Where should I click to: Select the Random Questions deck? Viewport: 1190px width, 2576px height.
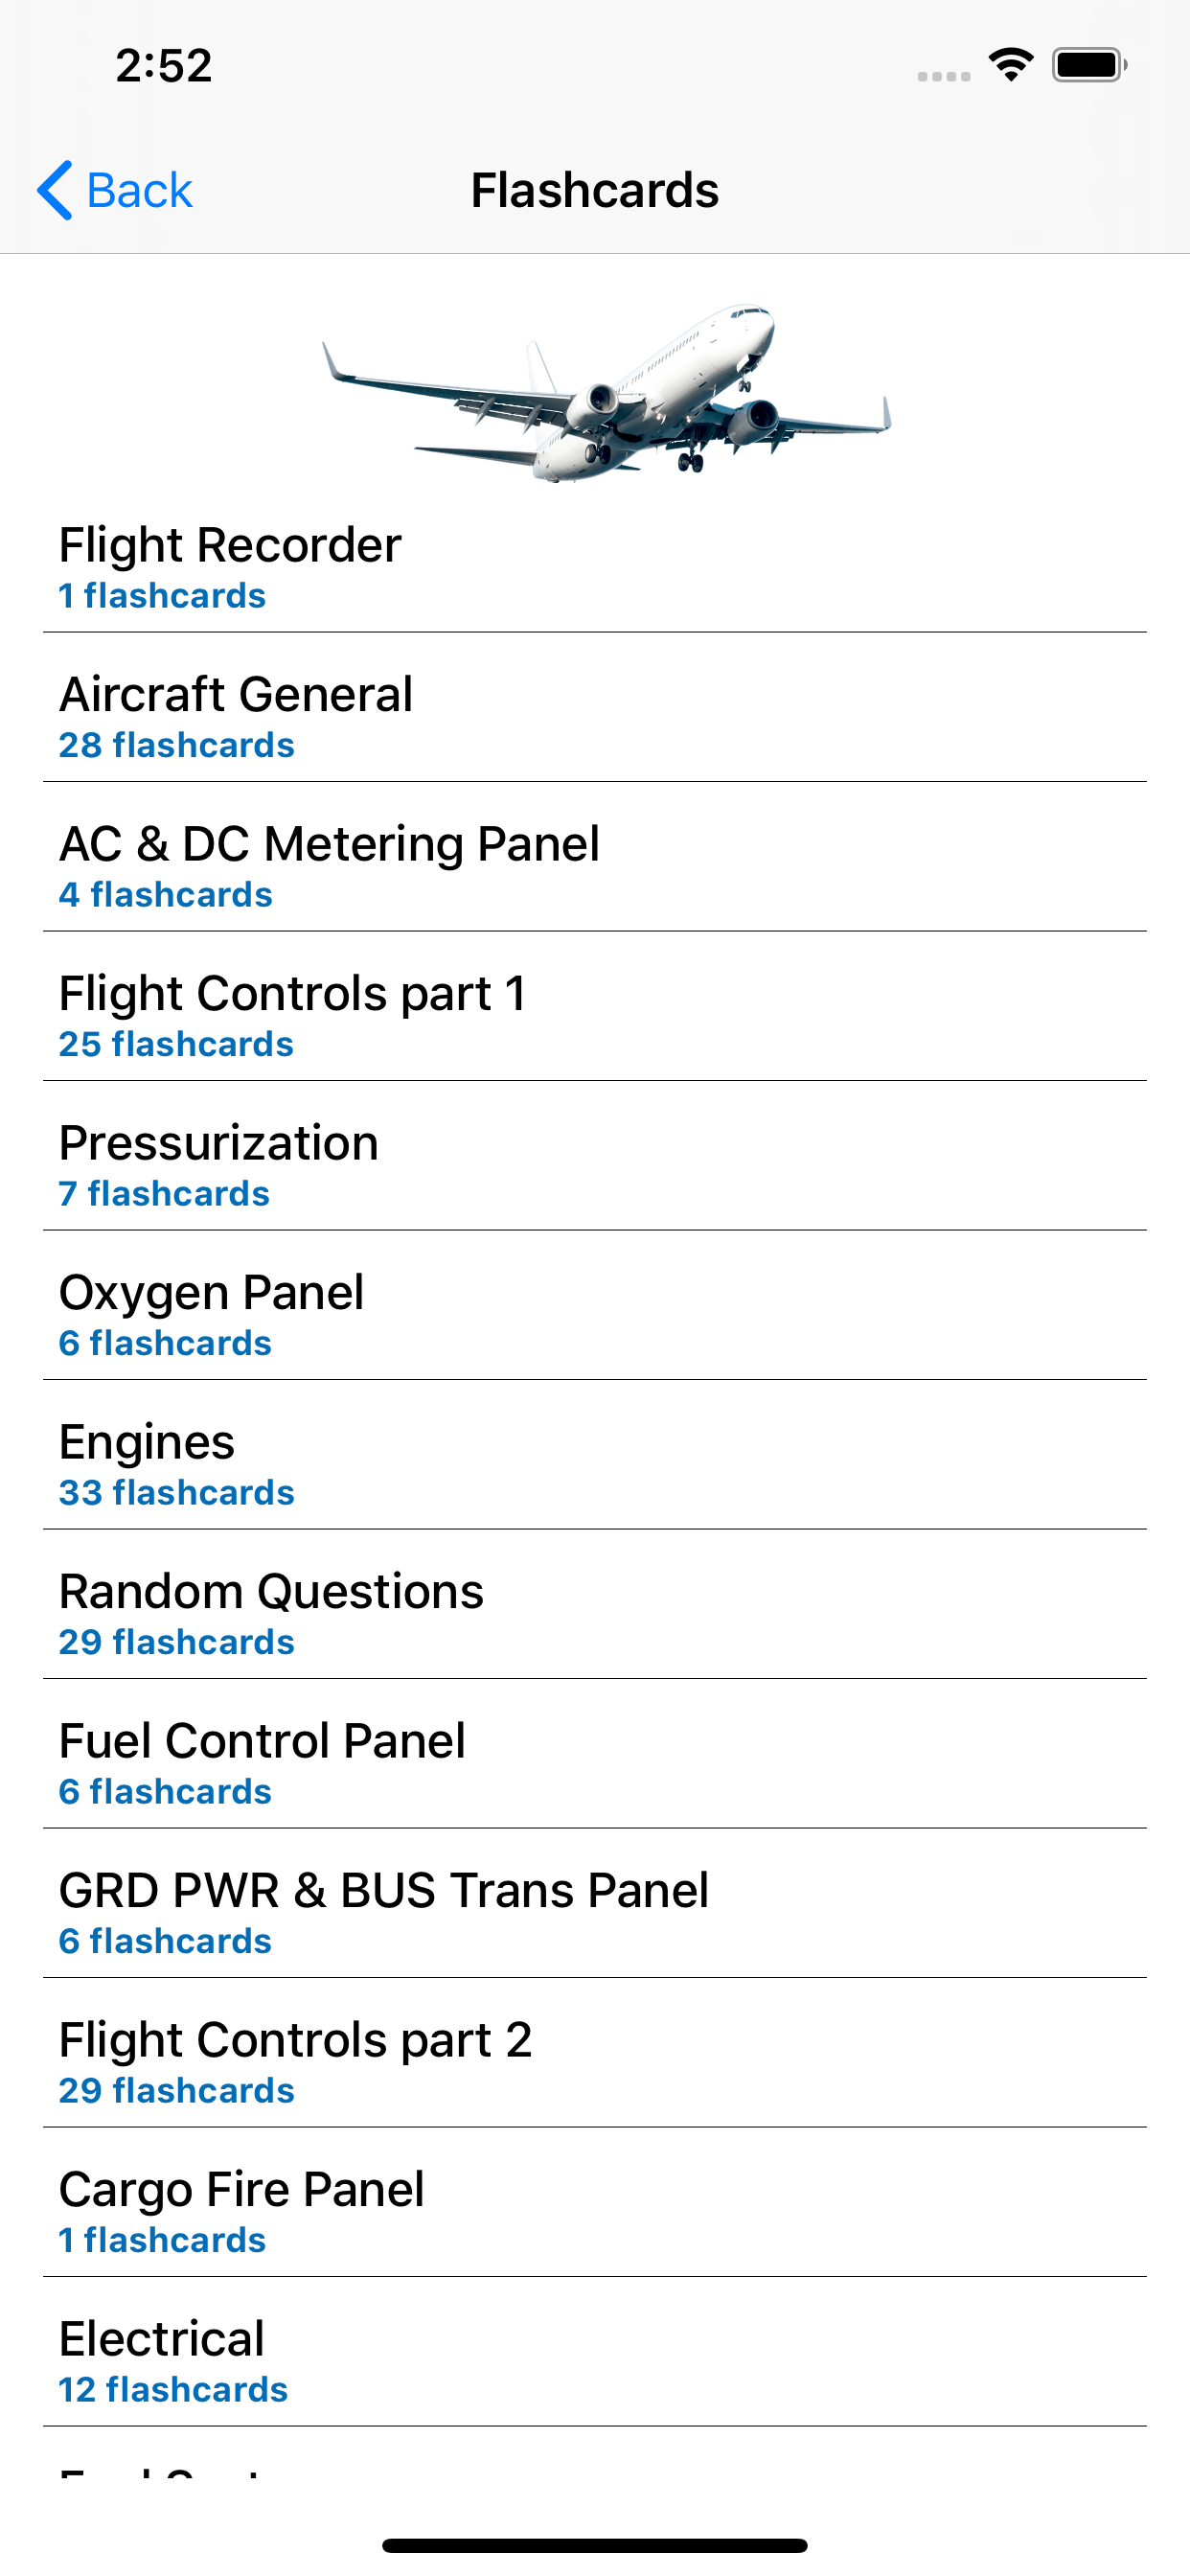point(594,1613)
